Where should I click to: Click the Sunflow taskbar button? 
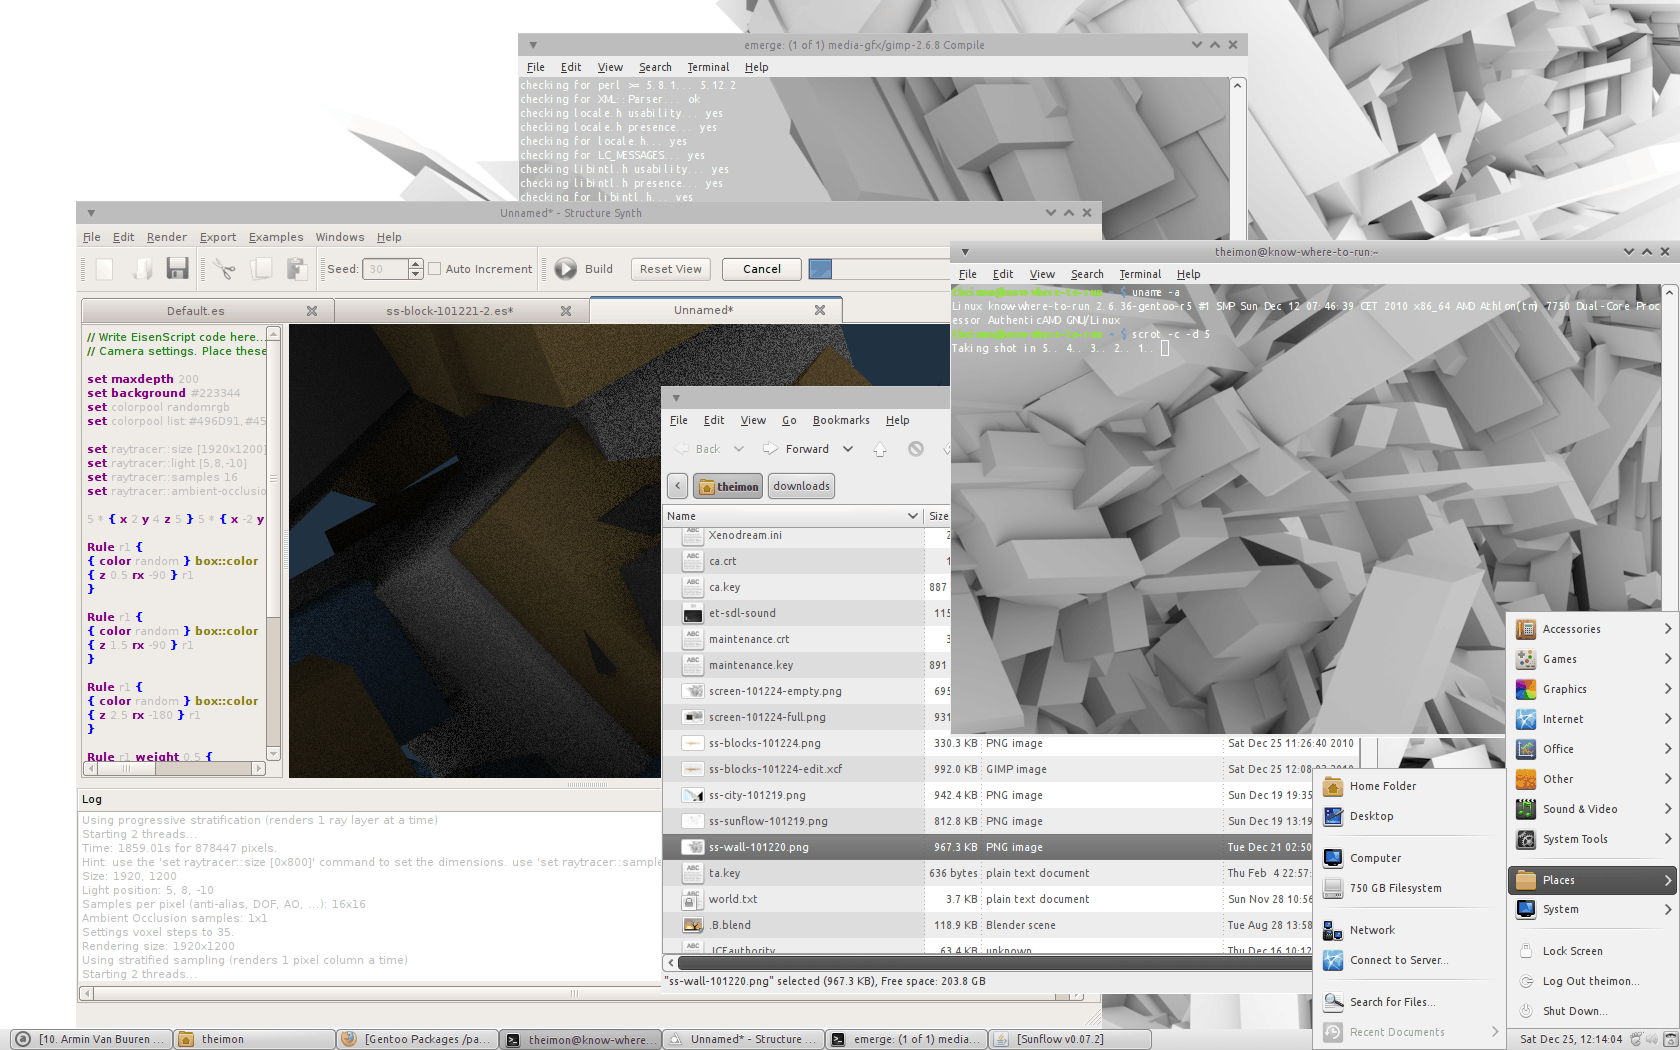(1069, 1039)
